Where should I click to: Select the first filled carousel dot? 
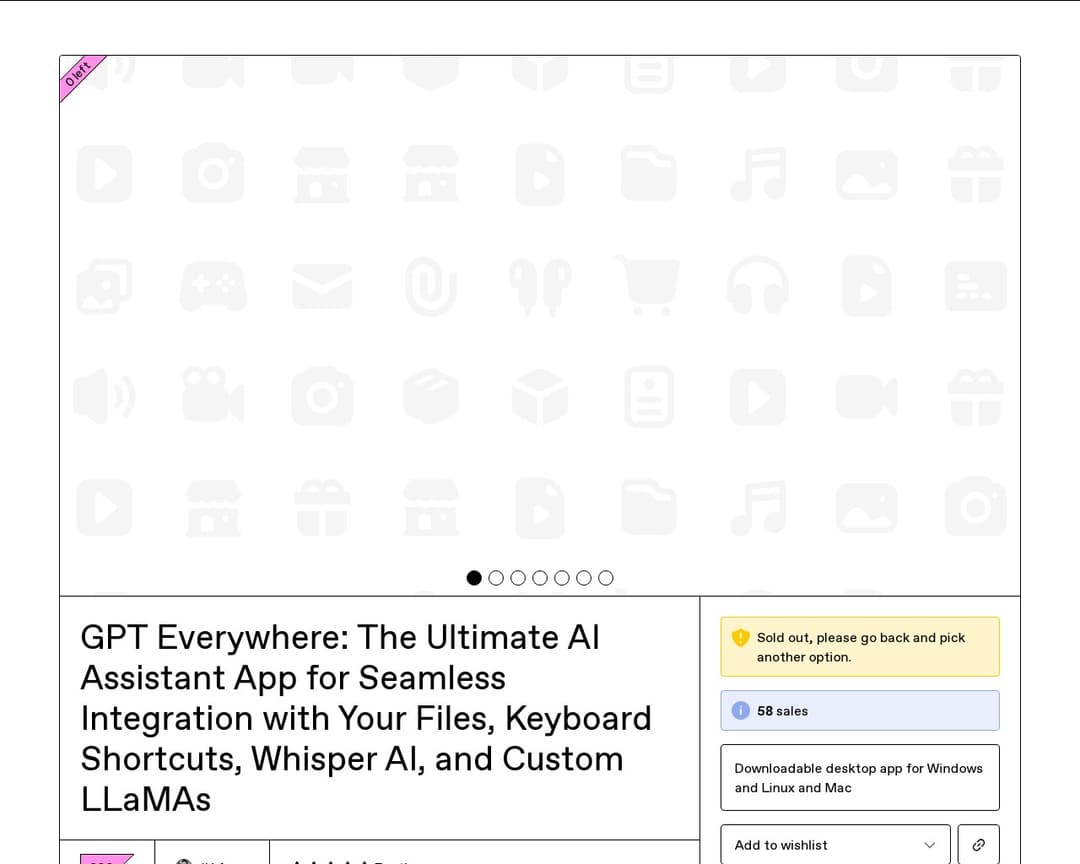(474, 578)
